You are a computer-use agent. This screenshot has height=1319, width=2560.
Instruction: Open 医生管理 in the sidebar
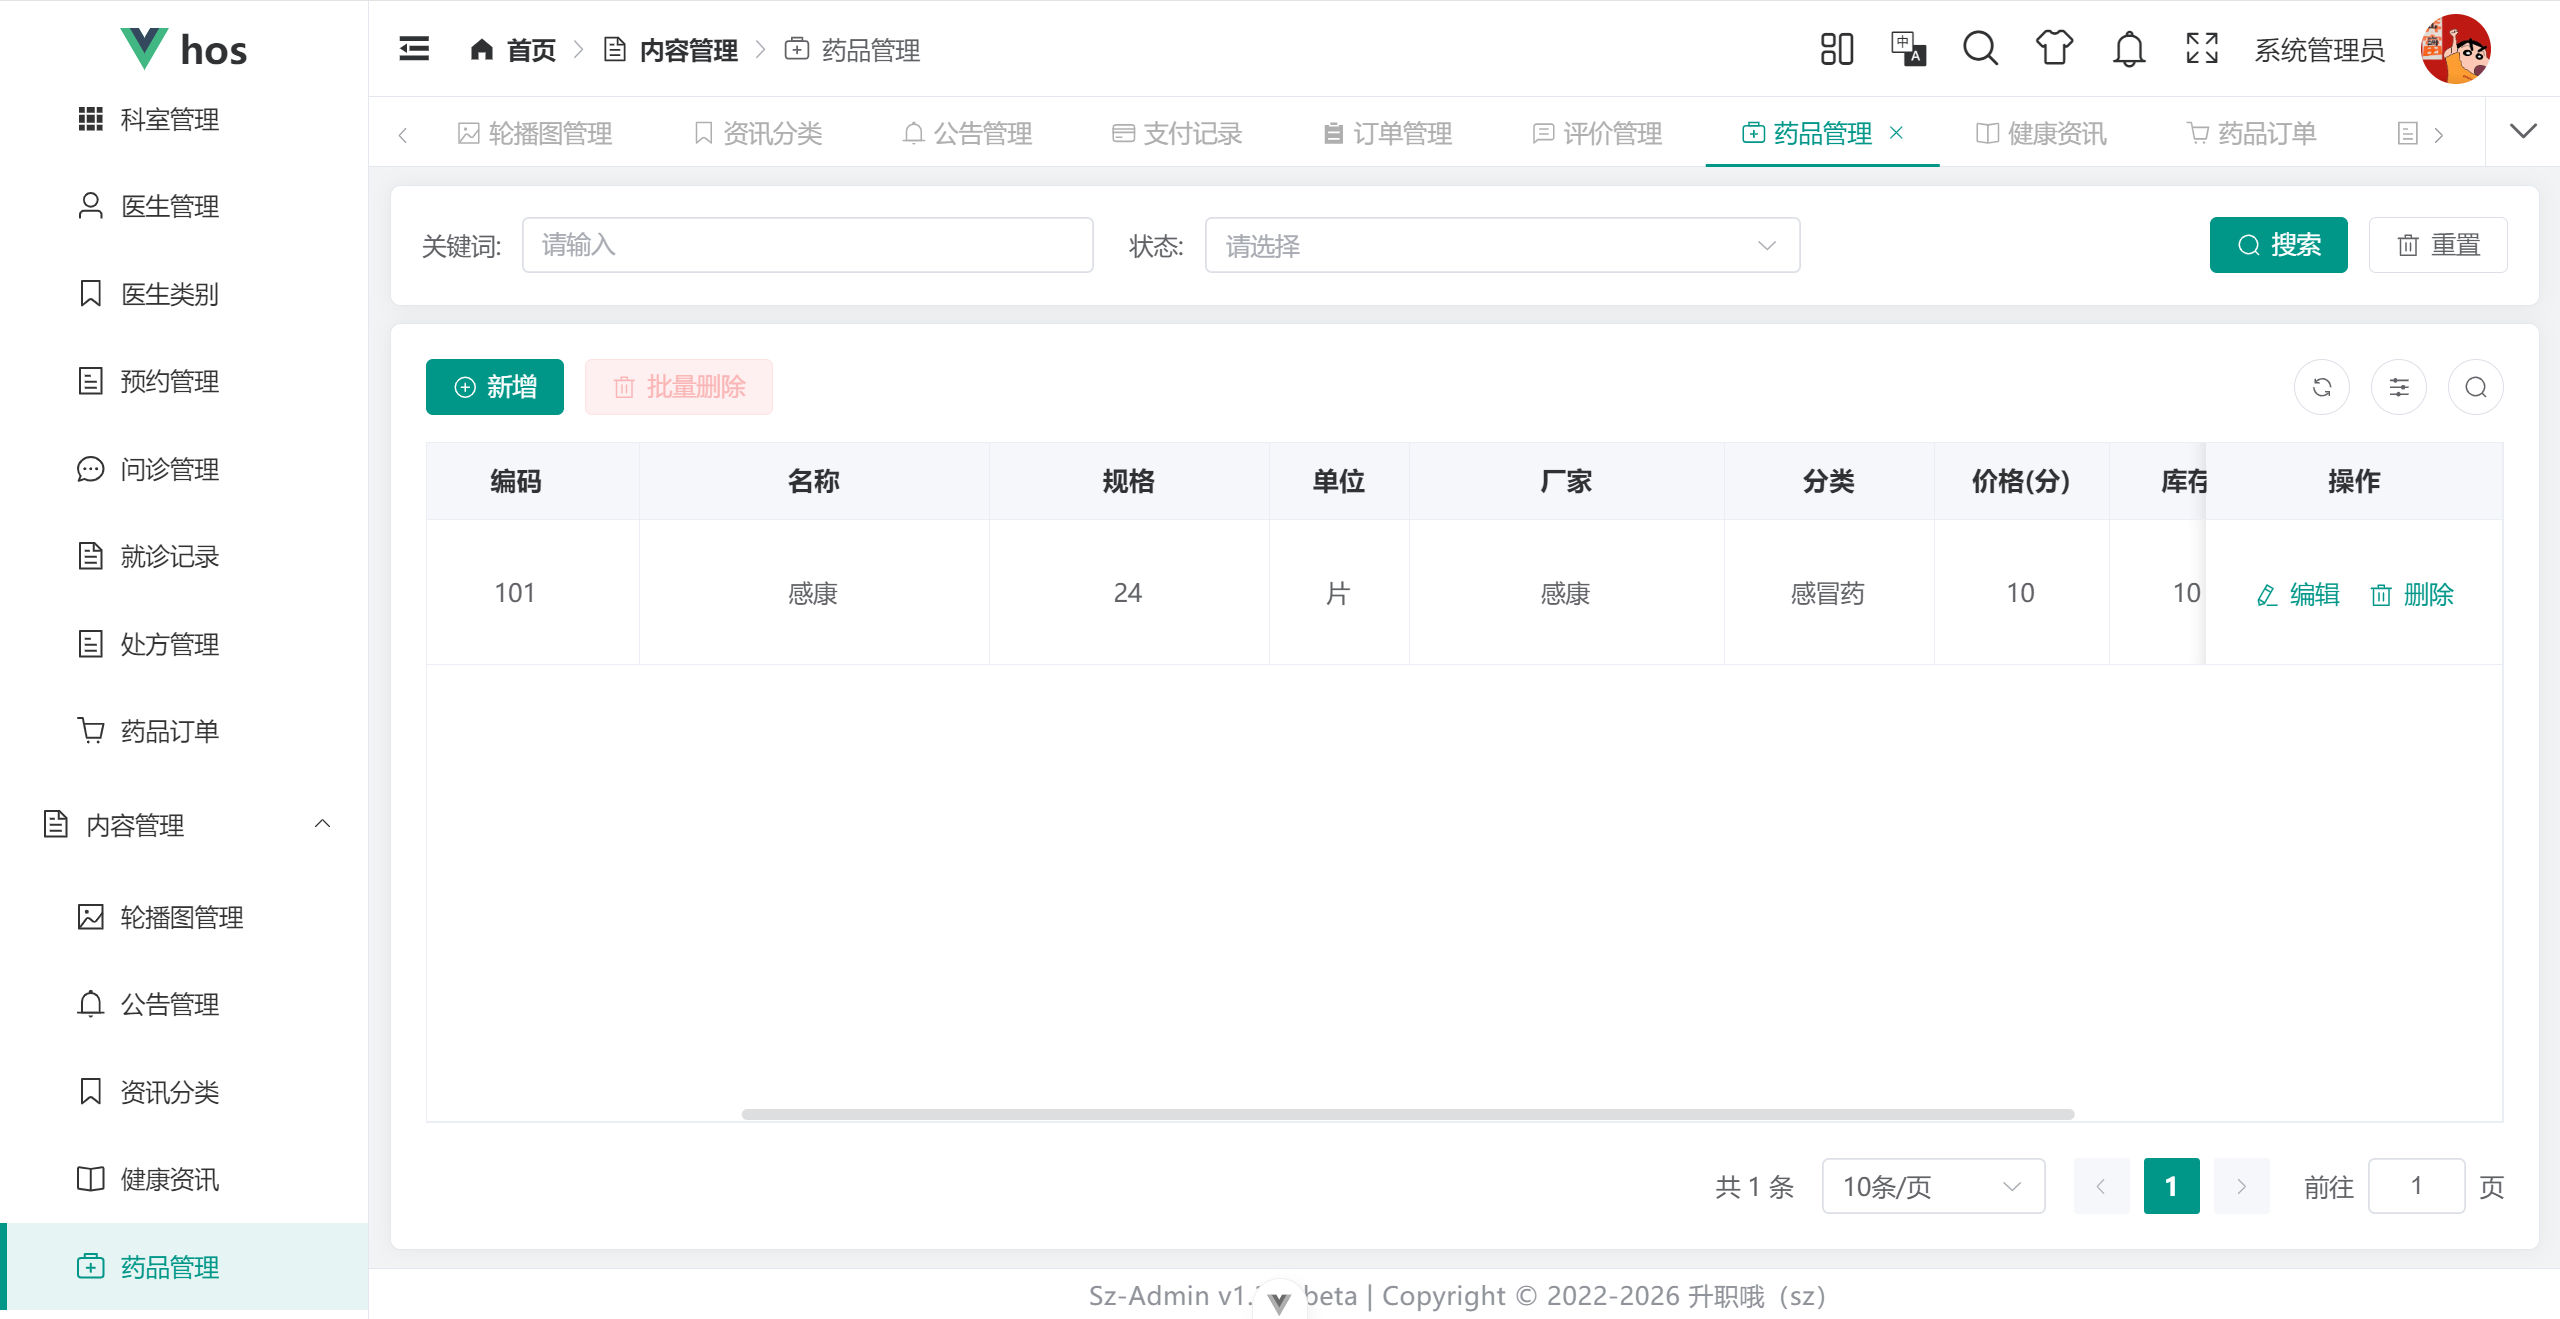click(x=169, y=206)
